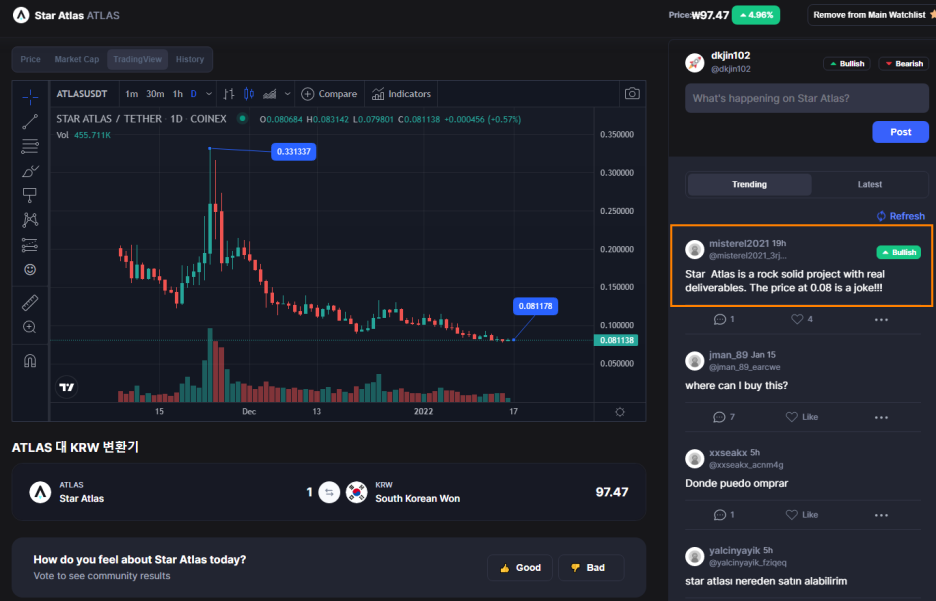
Task: Take a chart snapshot with camera icon
Action: (x=632, y=94)
